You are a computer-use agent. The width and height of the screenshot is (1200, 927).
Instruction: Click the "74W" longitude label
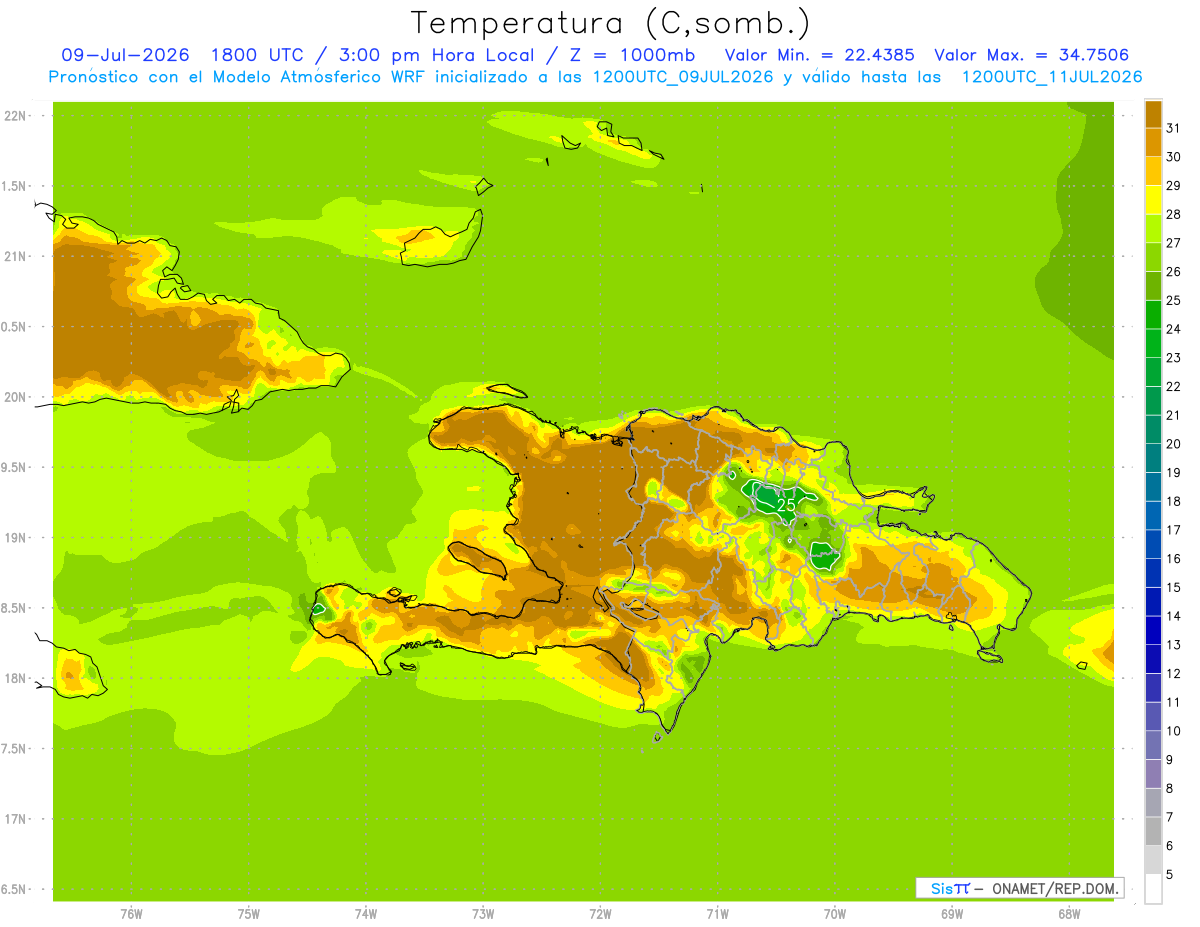(365, 914)
